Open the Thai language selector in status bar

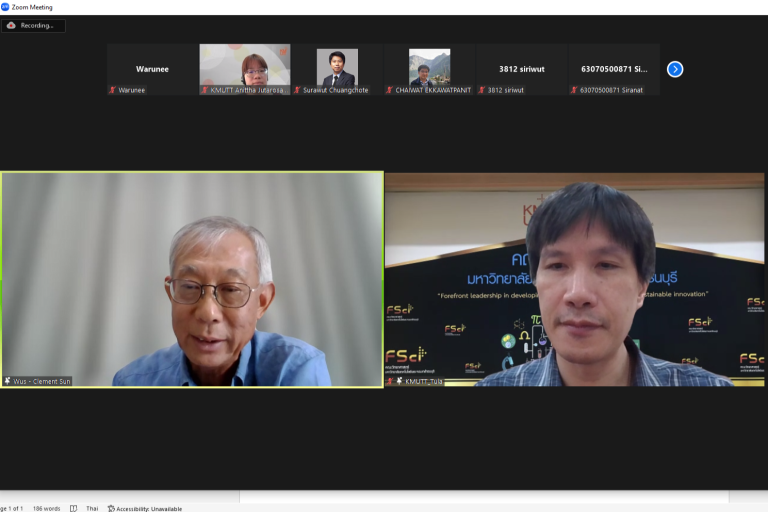click(92, 508)
